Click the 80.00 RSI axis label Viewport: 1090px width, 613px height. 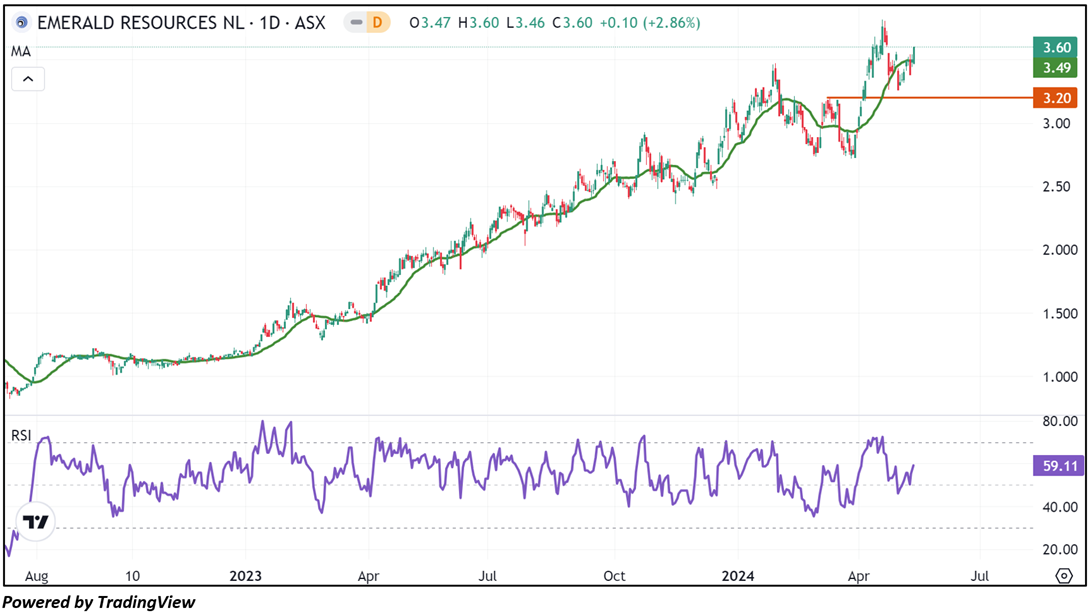[1060, 421]
